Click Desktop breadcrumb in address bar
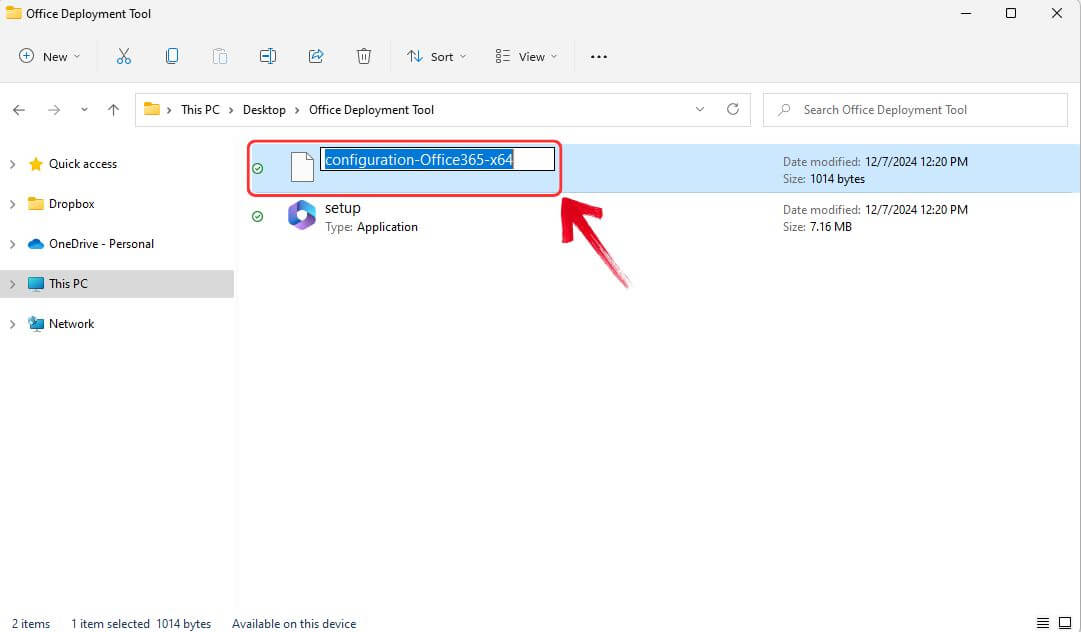The image size is (1081, 632). (264, 110)
